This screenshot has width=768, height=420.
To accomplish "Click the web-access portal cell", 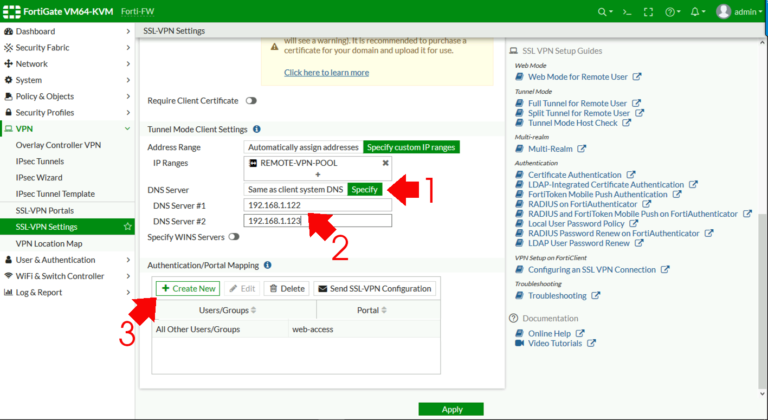I will 364,329.
